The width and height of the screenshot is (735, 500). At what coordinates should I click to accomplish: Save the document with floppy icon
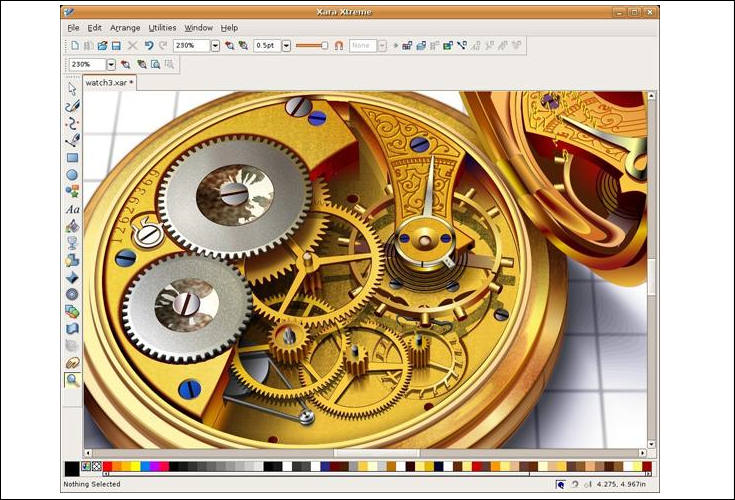point(116,45)
